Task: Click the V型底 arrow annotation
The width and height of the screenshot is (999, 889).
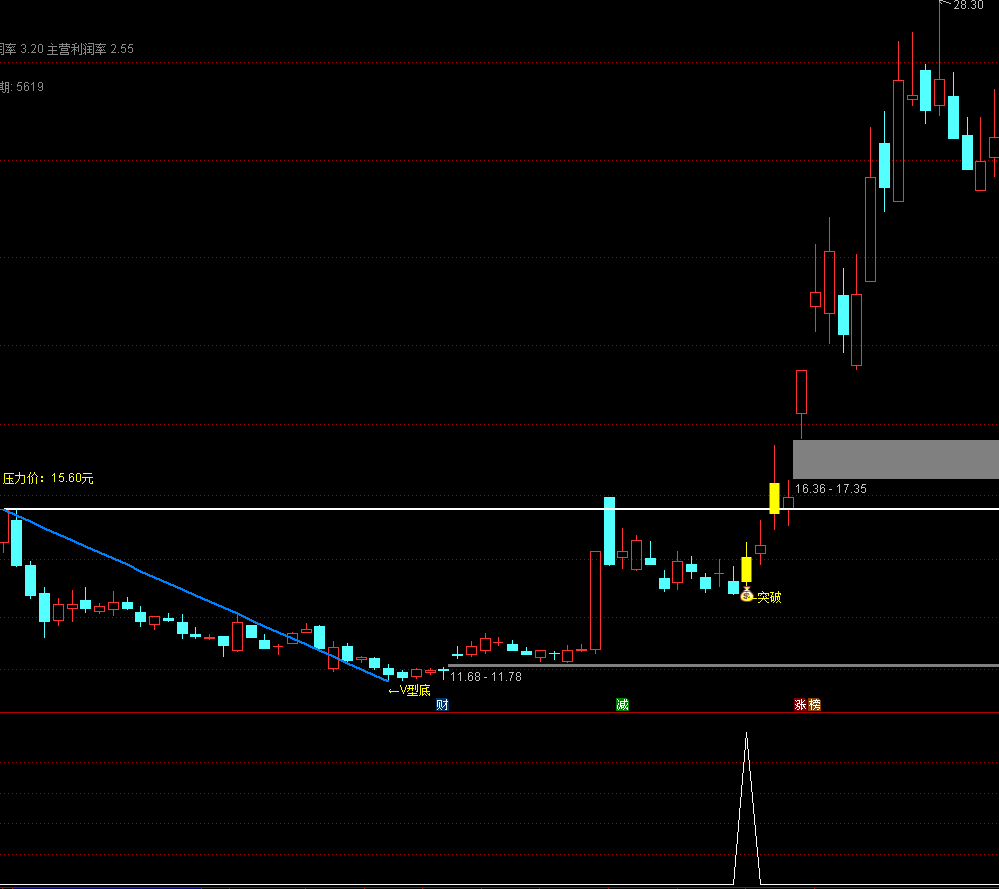Action: tap(409, 690)
